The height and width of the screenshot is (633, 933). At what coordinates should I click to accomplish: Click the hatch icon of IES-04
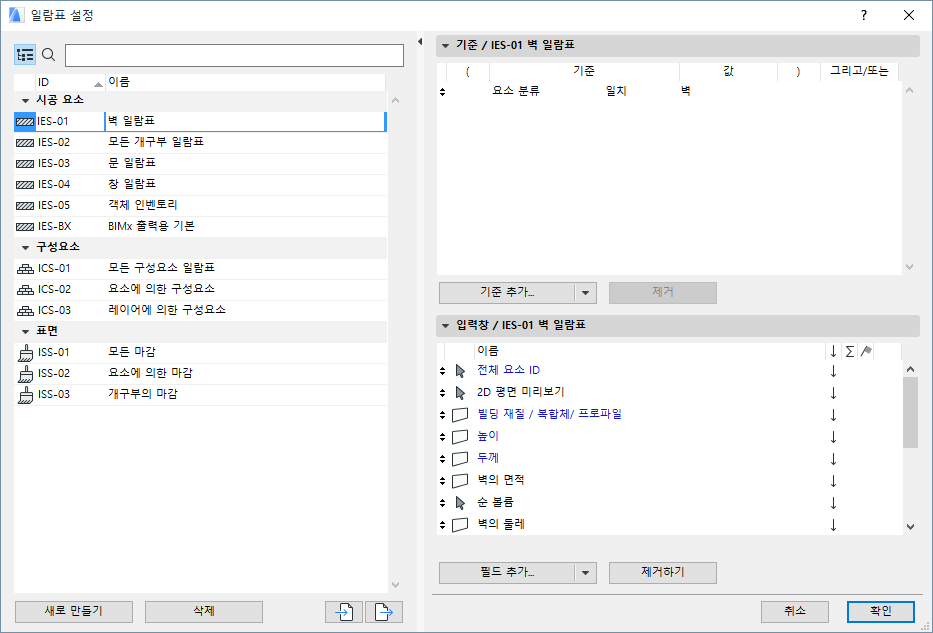click(x=25, y=185)
